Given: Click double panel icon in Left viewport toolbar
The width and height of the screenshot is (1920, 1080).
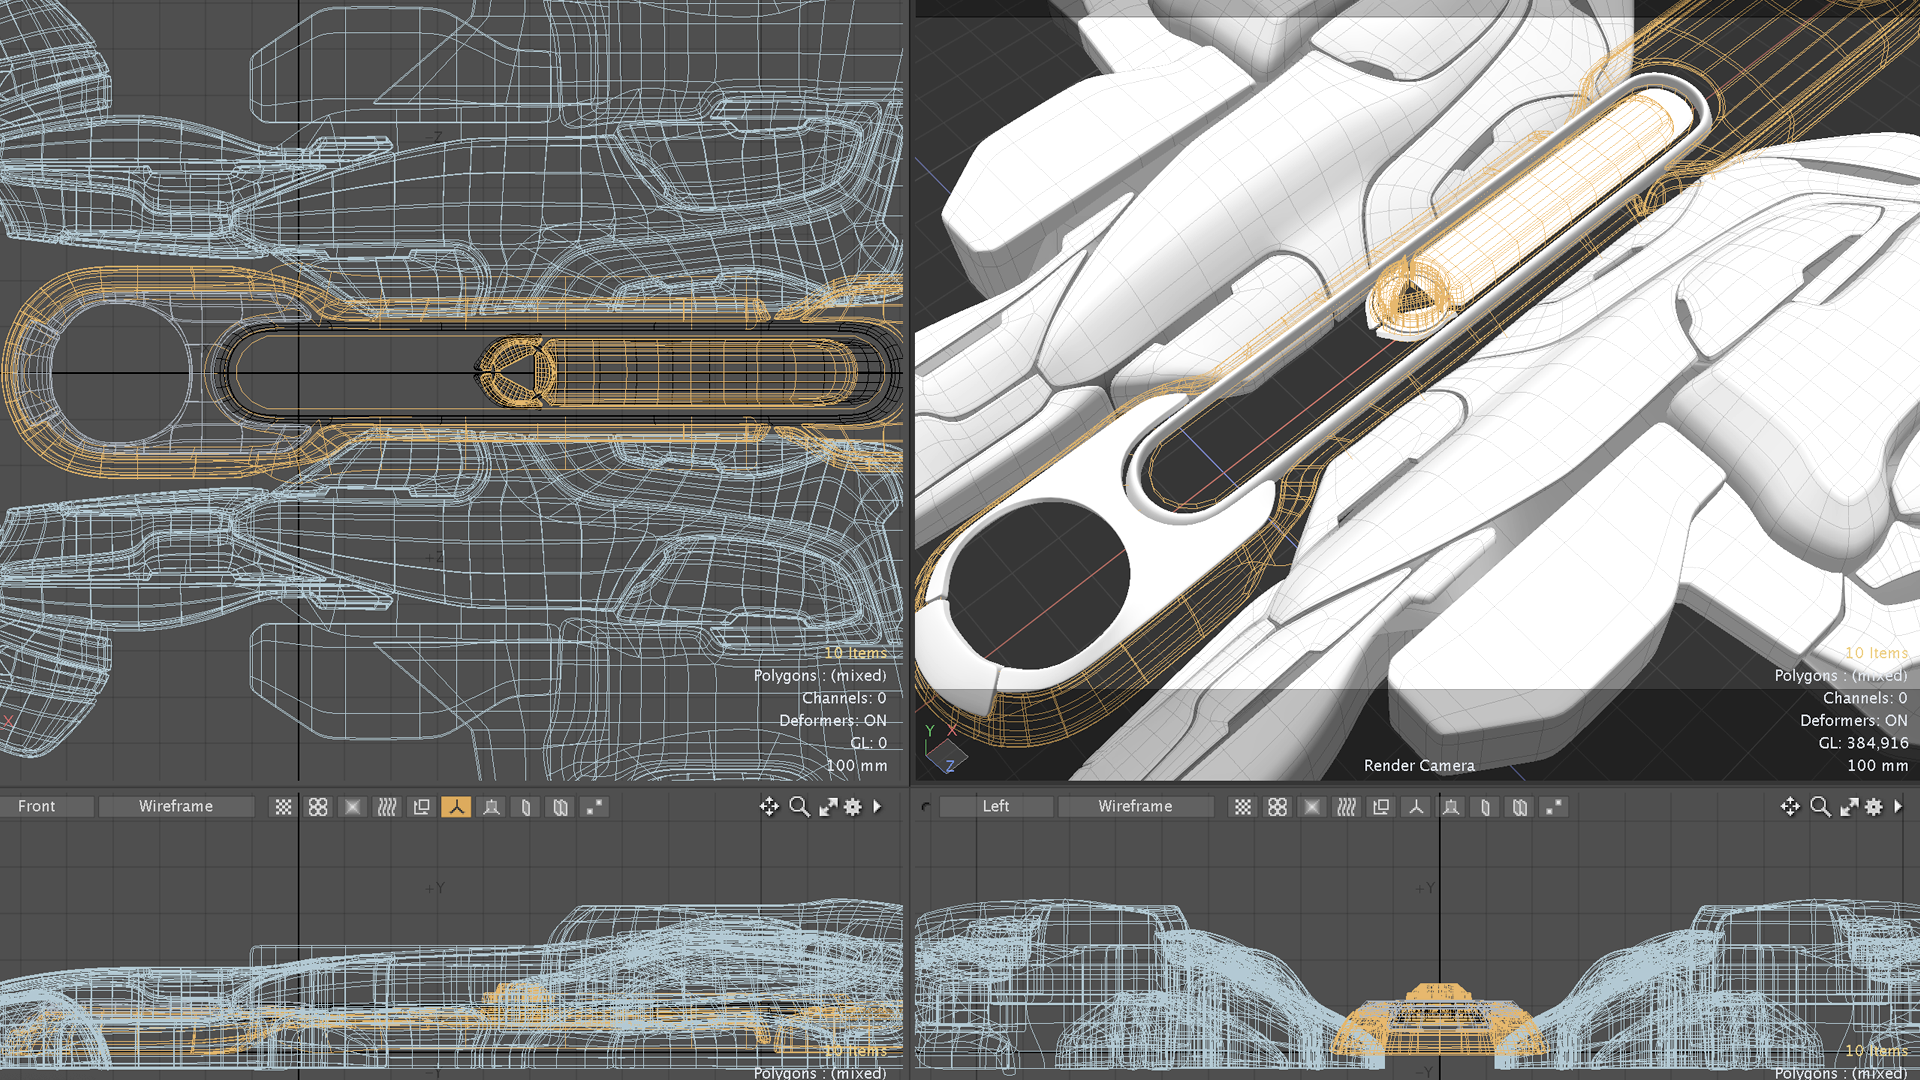Looking at the screenshot, I should [x=1520, y=807].
